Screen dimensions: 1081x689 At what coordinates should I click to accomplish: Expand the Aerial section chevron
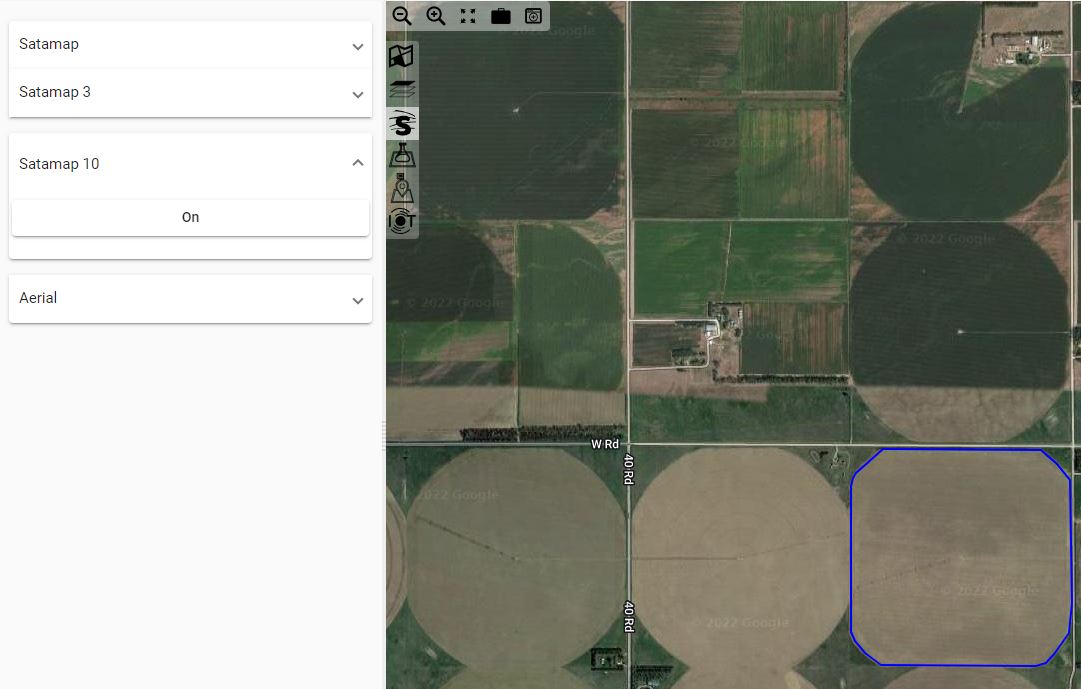pyautogui.click(x=358, y=301)
